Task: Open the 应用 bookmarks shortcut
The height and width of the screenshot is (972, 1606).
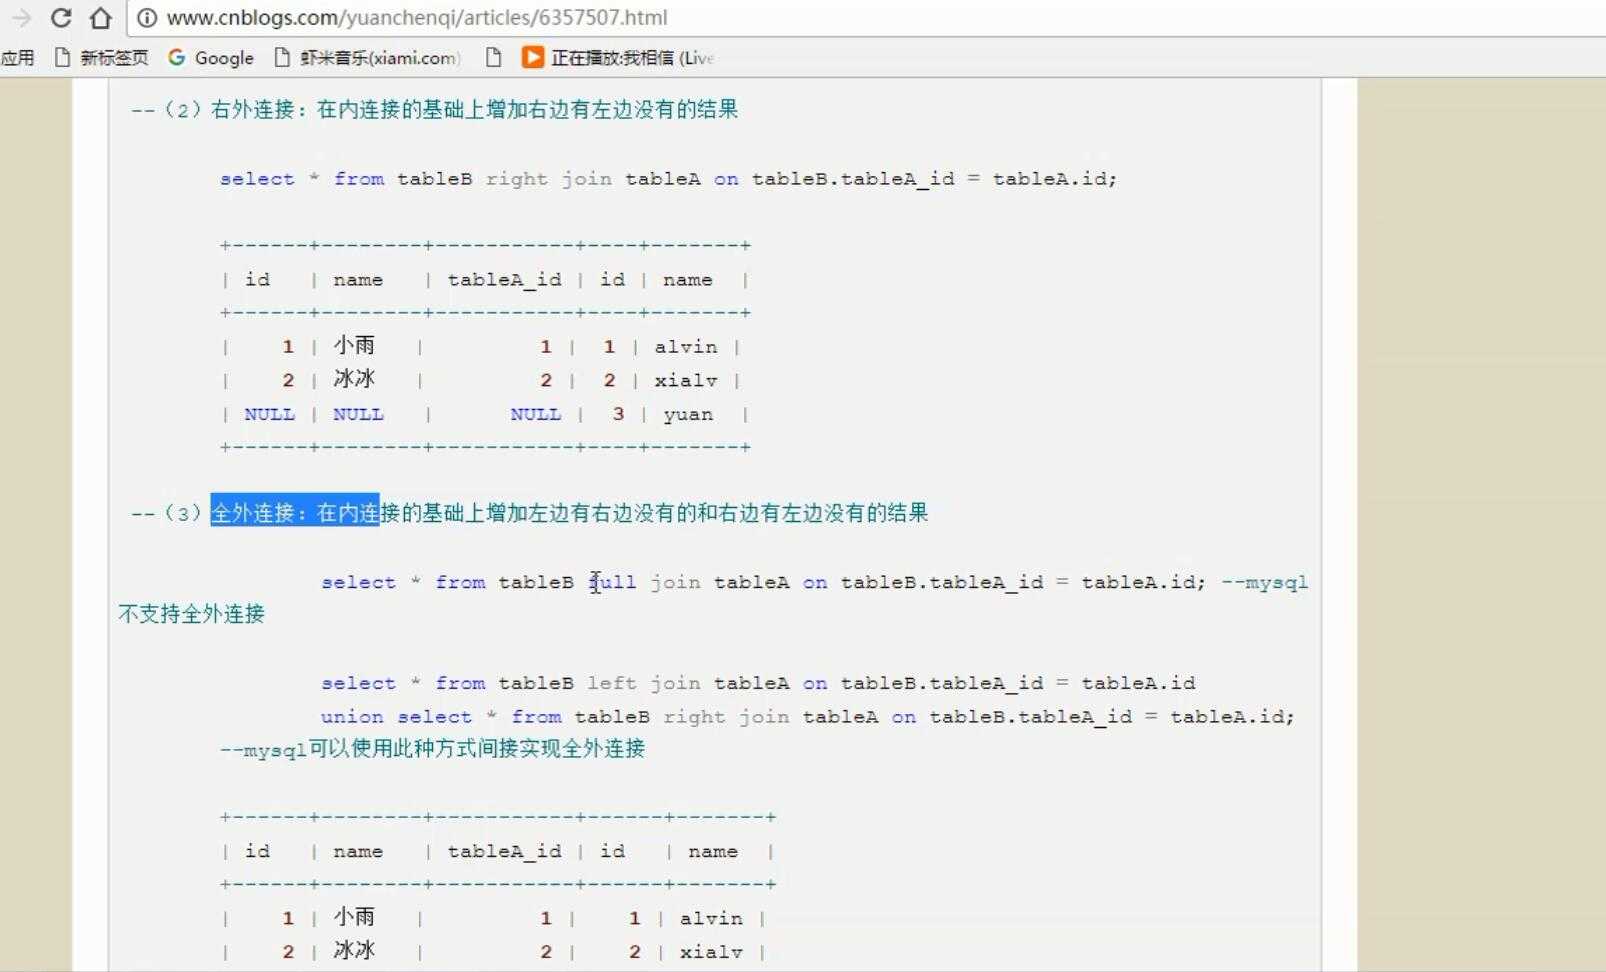Action: [x=17, y=58]
